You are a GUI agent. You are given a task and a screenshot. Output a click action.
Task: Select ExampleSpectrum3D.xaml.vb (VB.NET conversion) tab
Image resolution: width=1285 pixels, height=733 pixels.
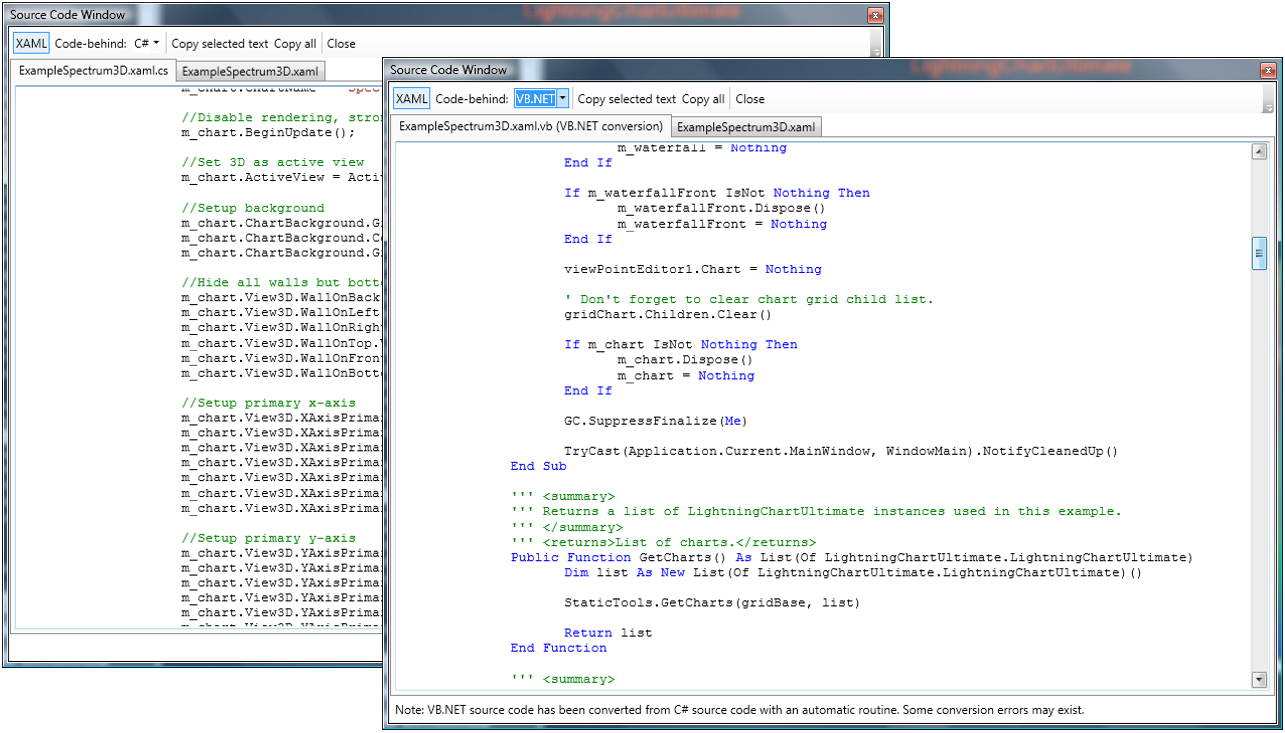(530, 127)
